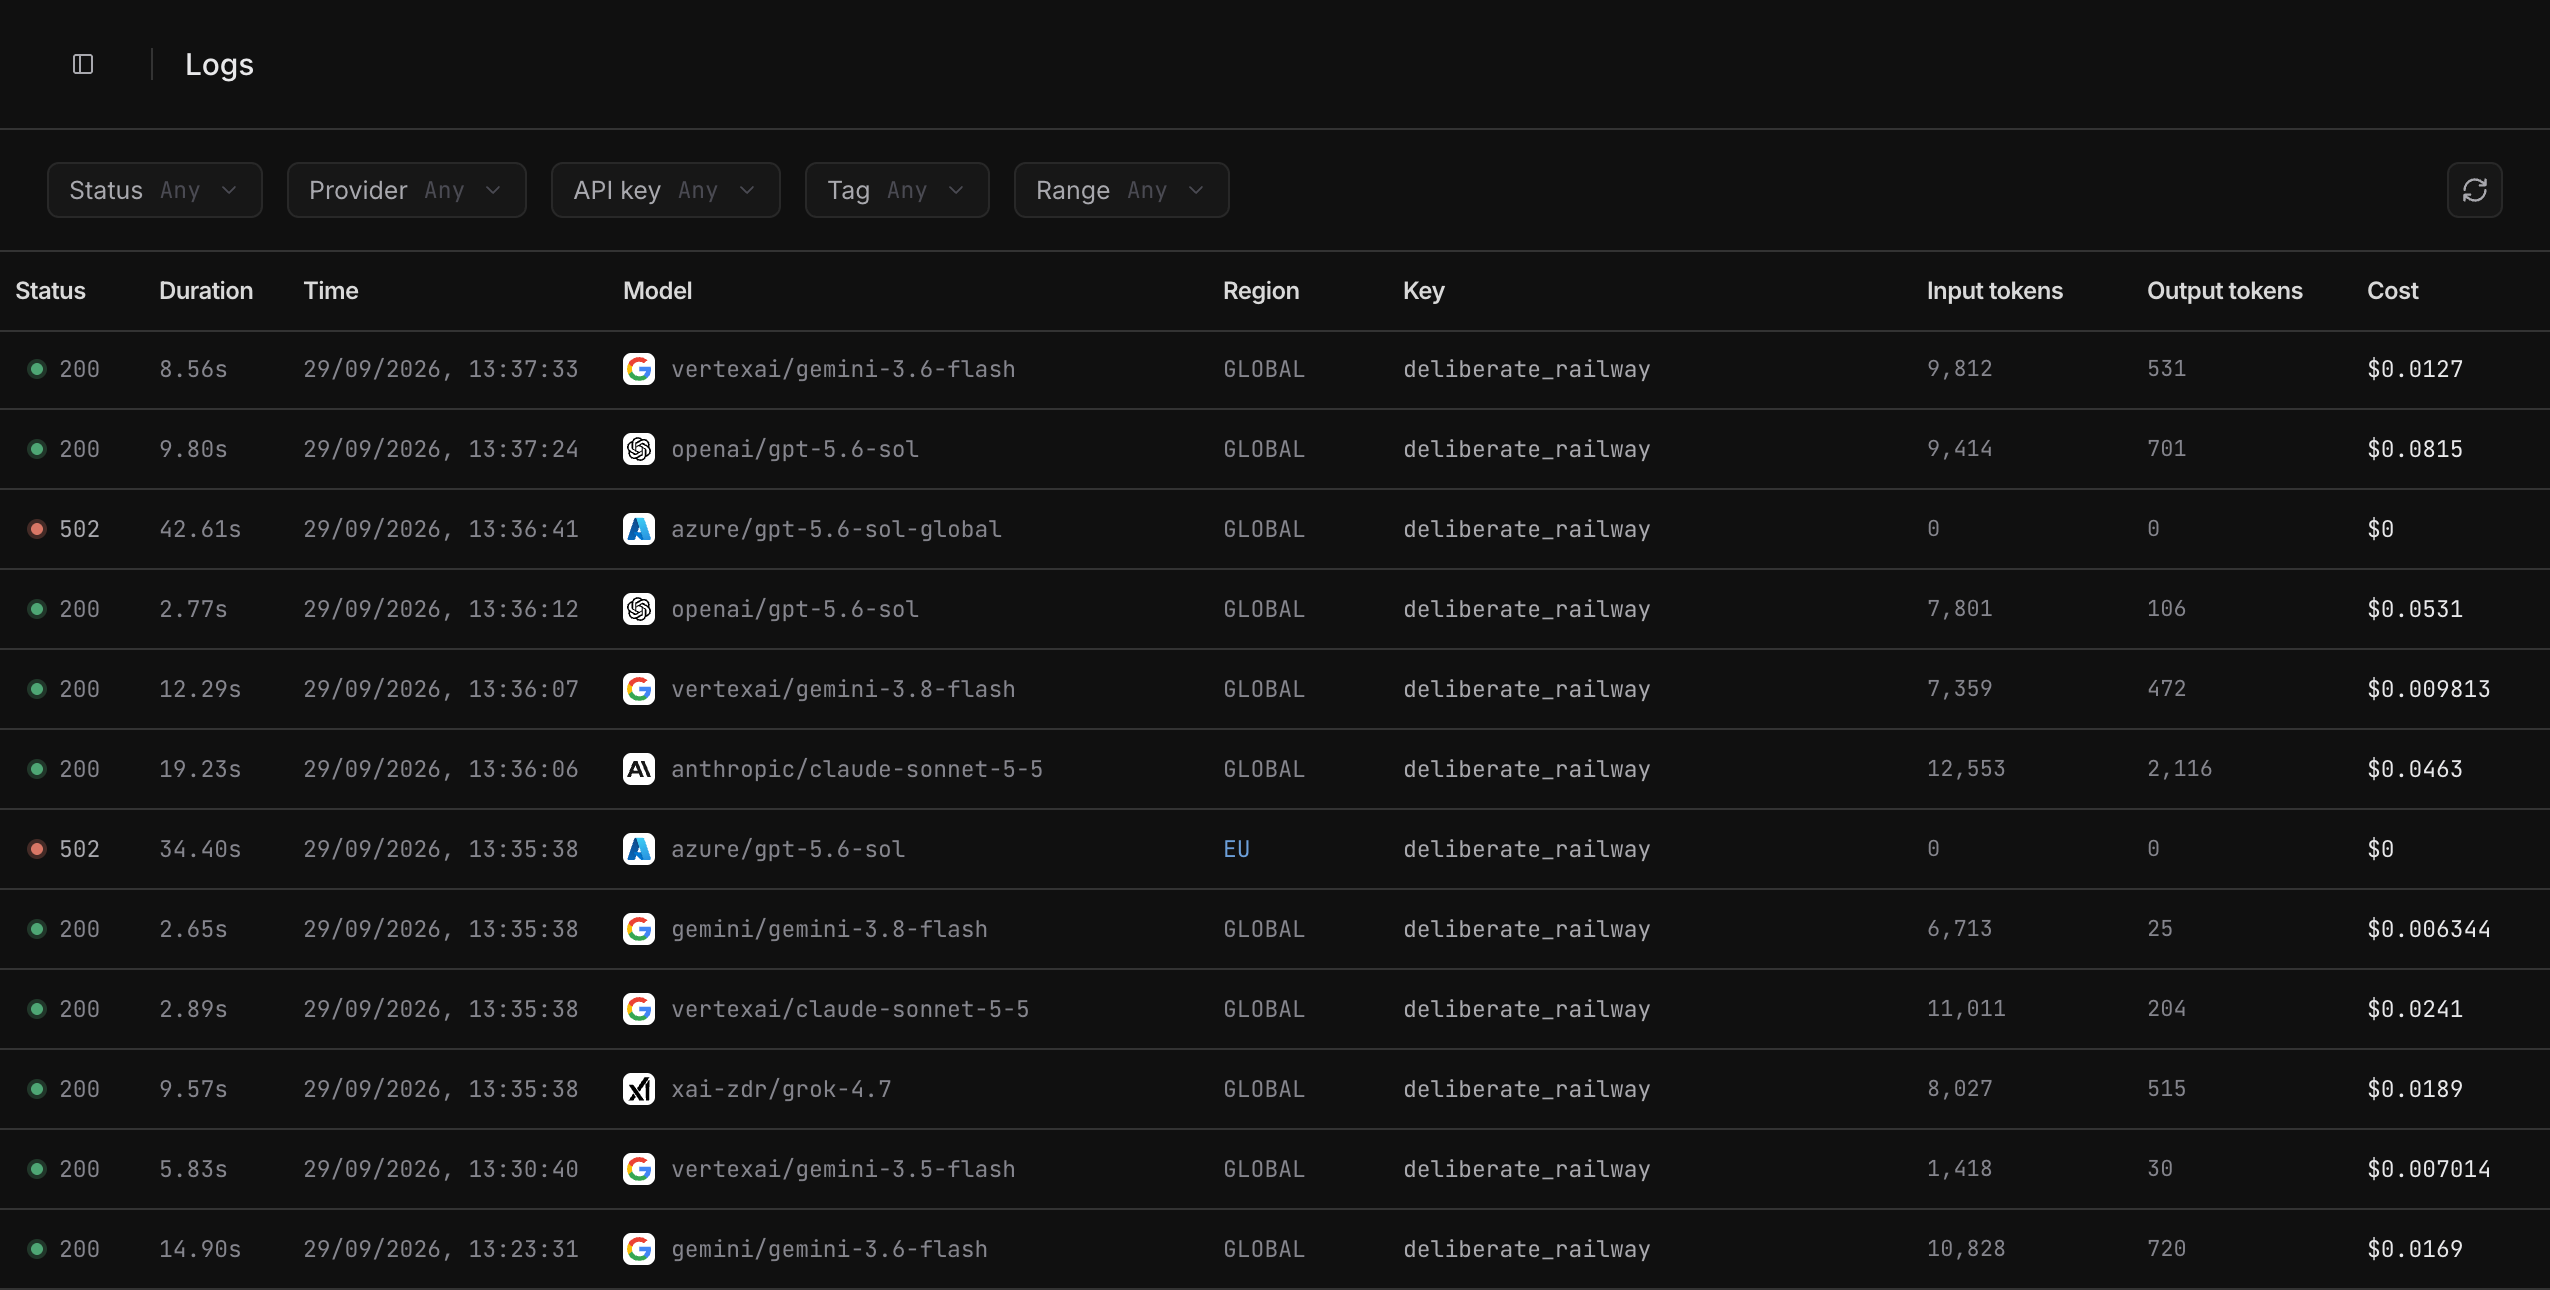Image resolution: width=2550 pixels, height=1290 pixels.
Task: Open the Provider filter dropdown
Action: pyautogui.click(x=407, y=190)
